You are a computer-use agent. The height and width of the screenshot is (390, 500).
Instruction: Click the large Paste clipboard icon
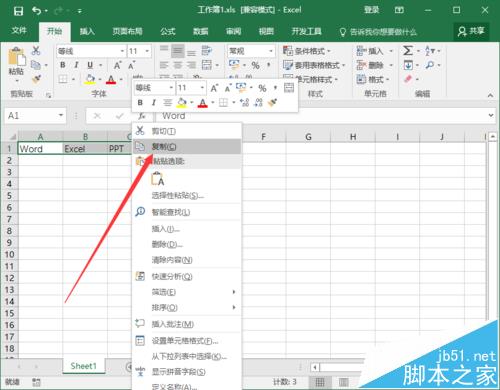(17, 57)
